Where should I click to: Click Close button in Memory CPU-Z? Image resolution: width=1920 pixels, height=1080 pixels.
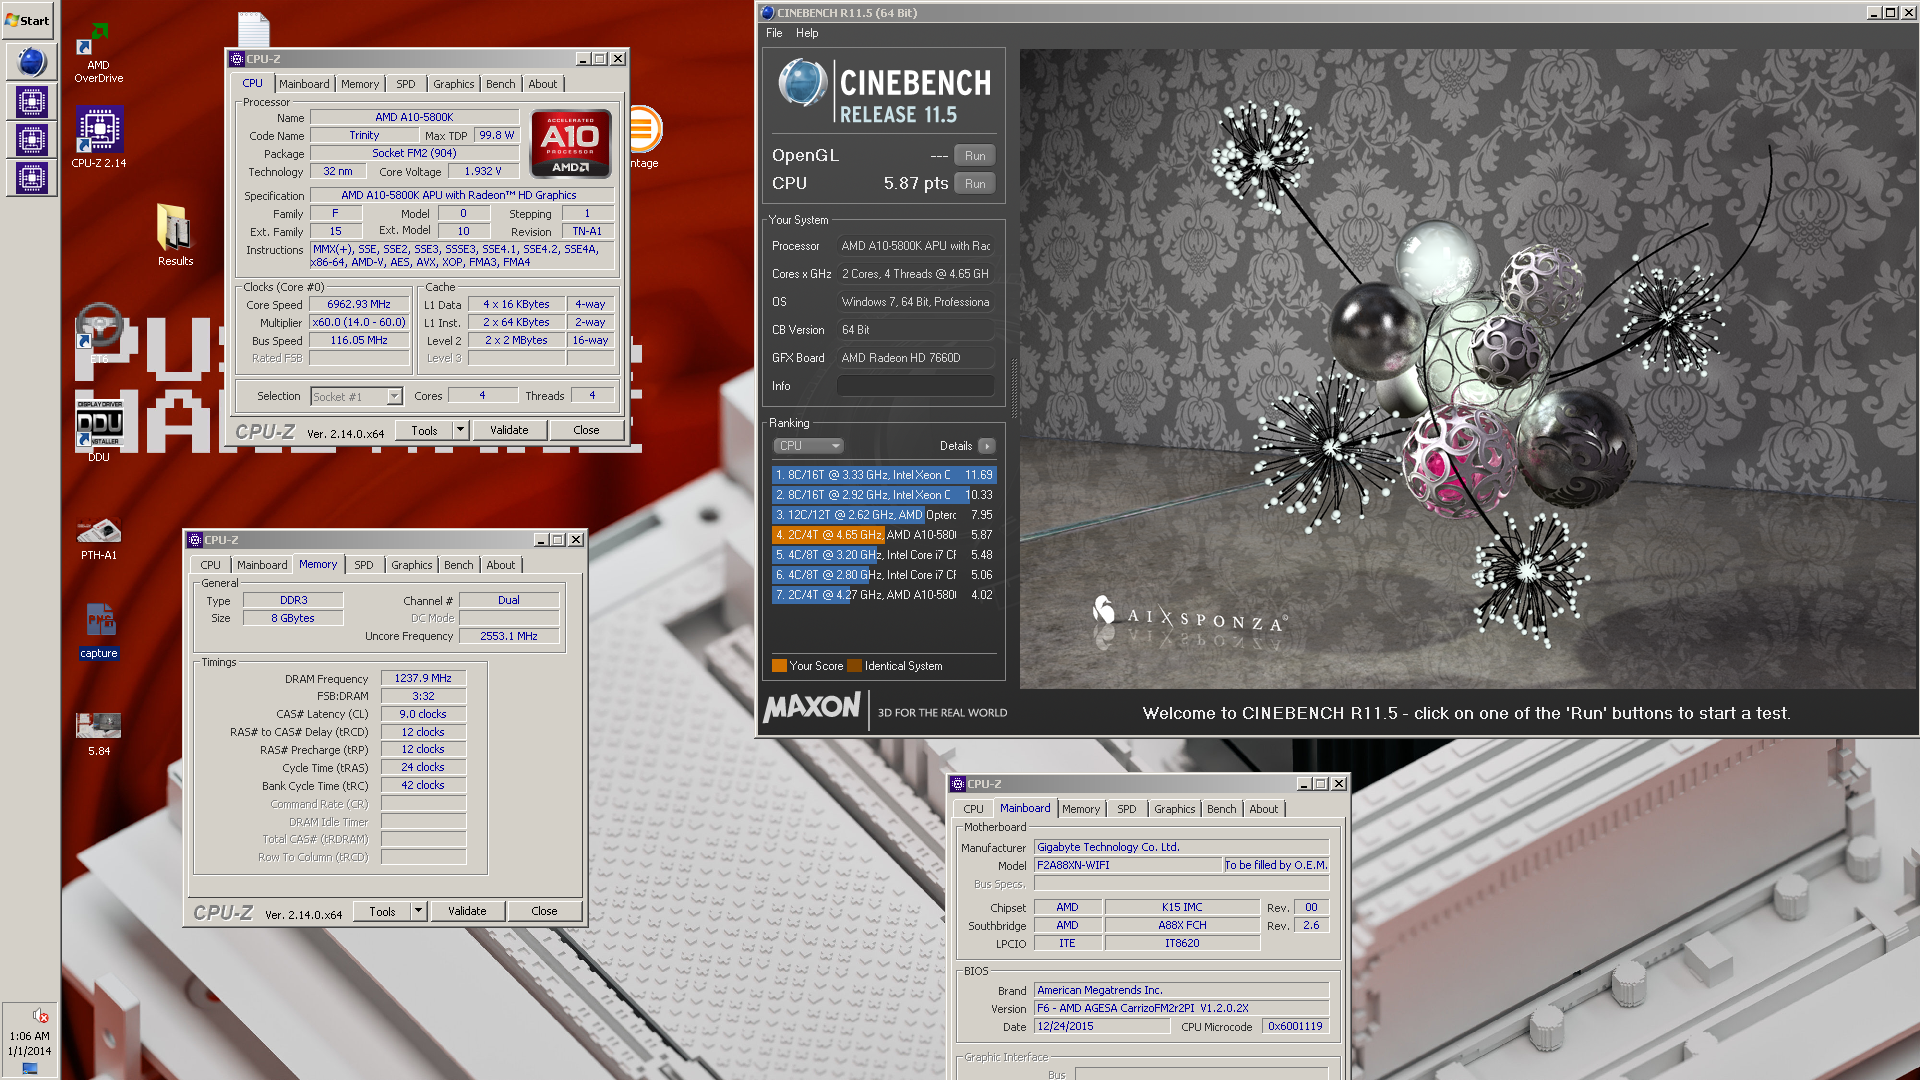pos(544,911)
